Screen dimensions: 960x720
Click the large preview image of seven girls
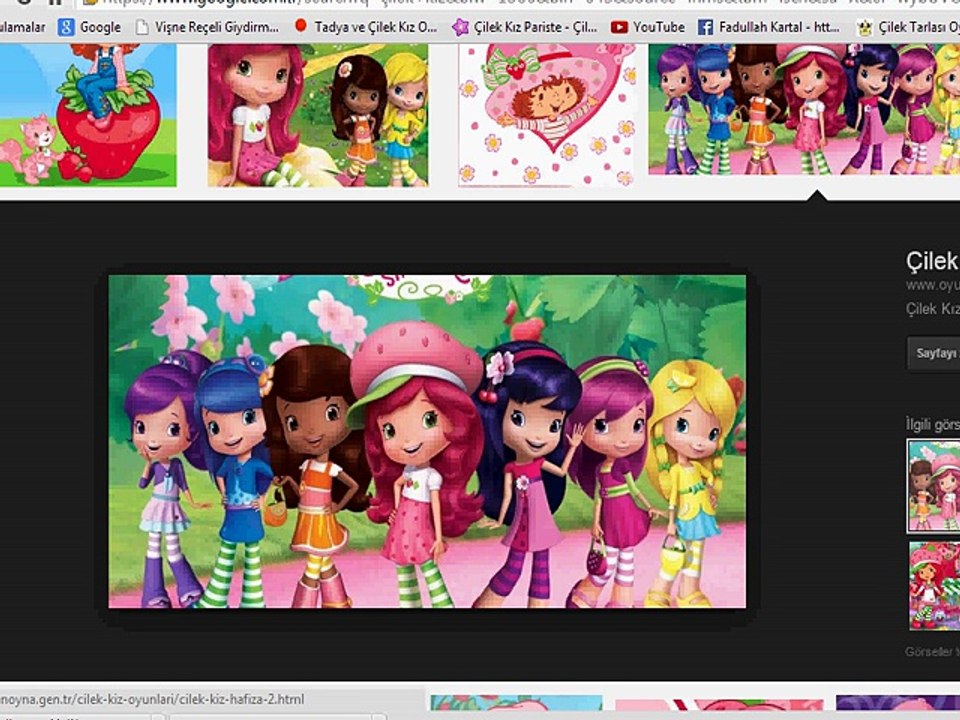(427, 441)
